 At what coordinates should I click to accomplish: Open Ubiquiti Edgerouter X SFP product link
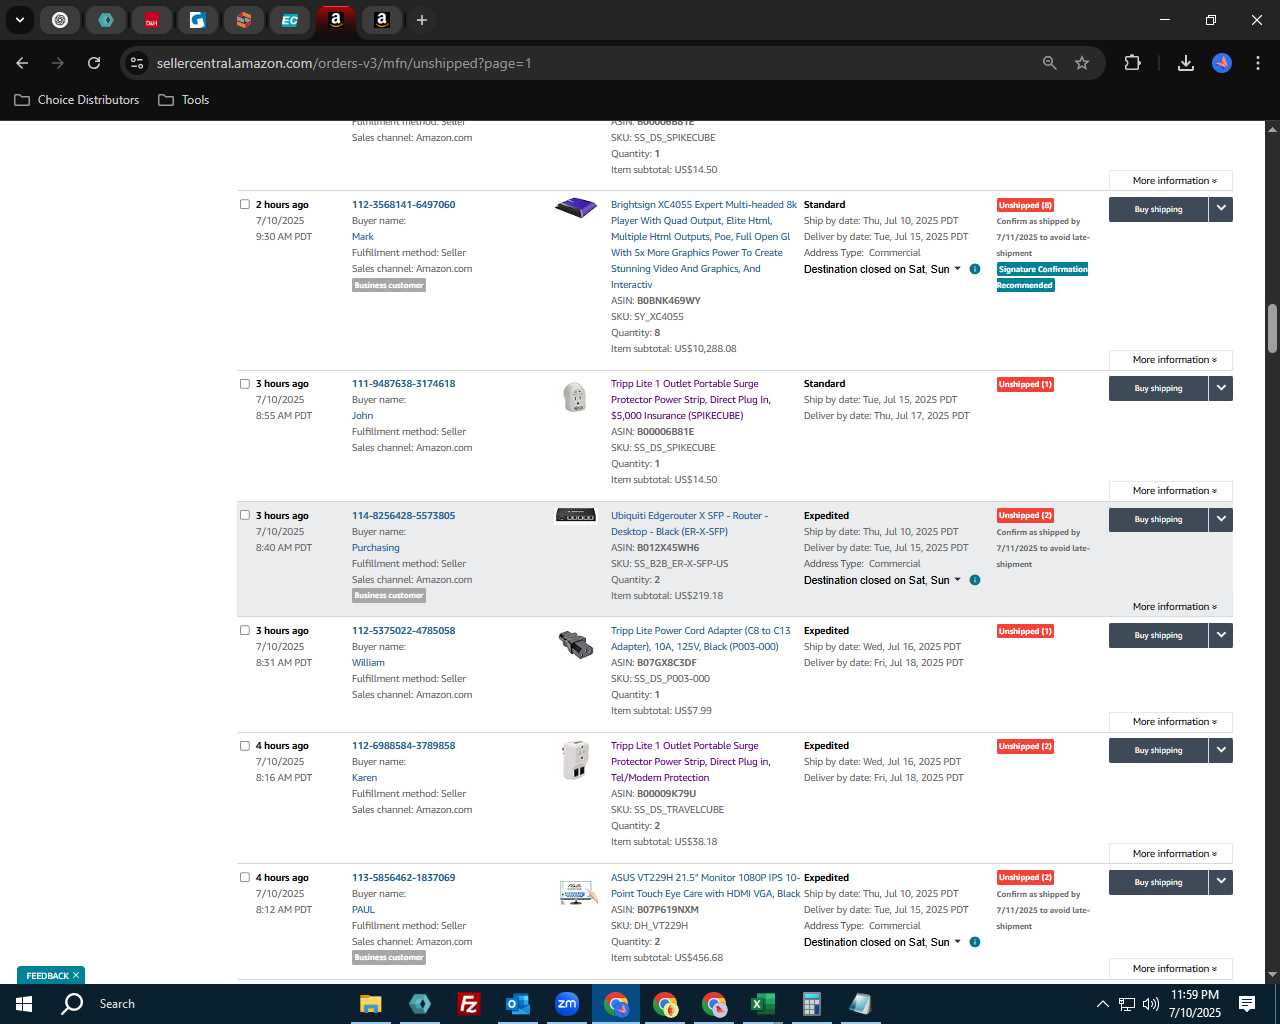tap(689, 523)
